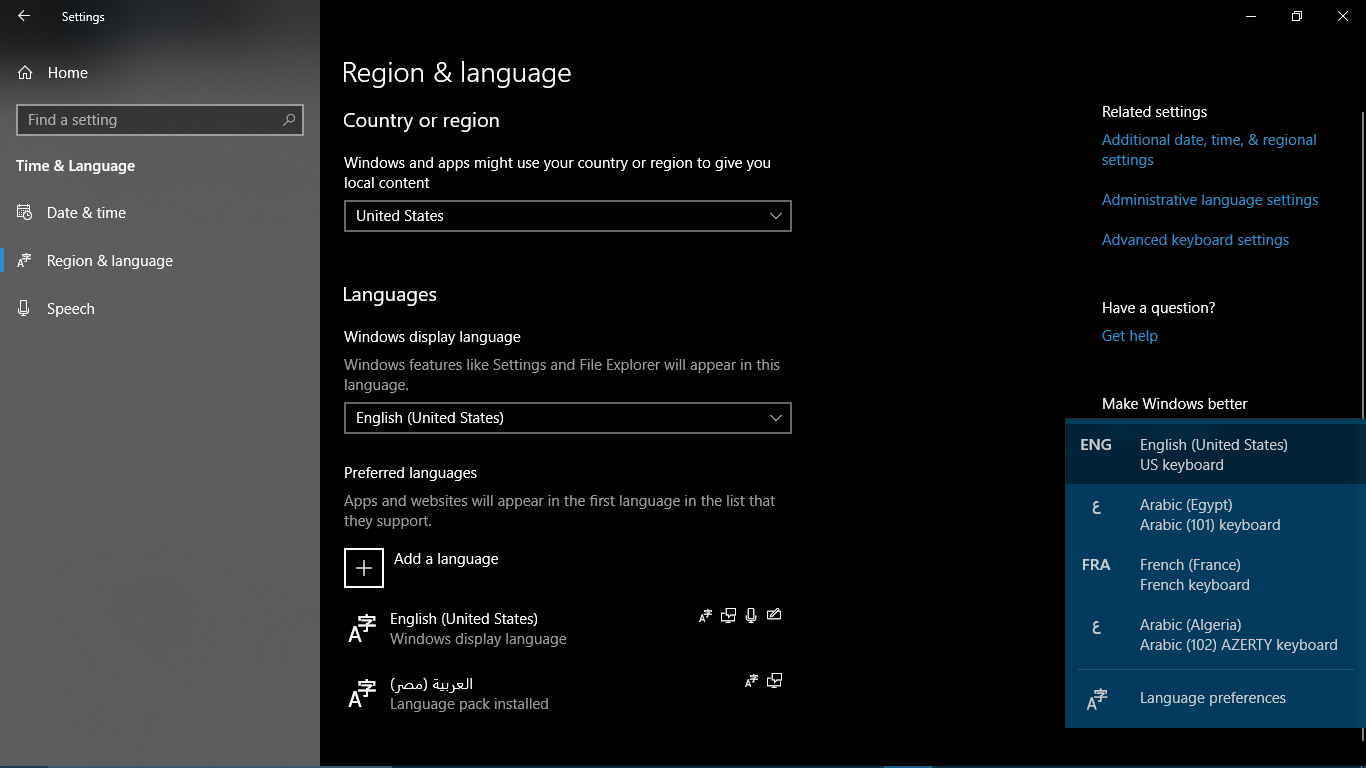Click the ENG indicator in input list
Screen dimensions: 1366x768
pyautogui.click(x=1096, y=445)
